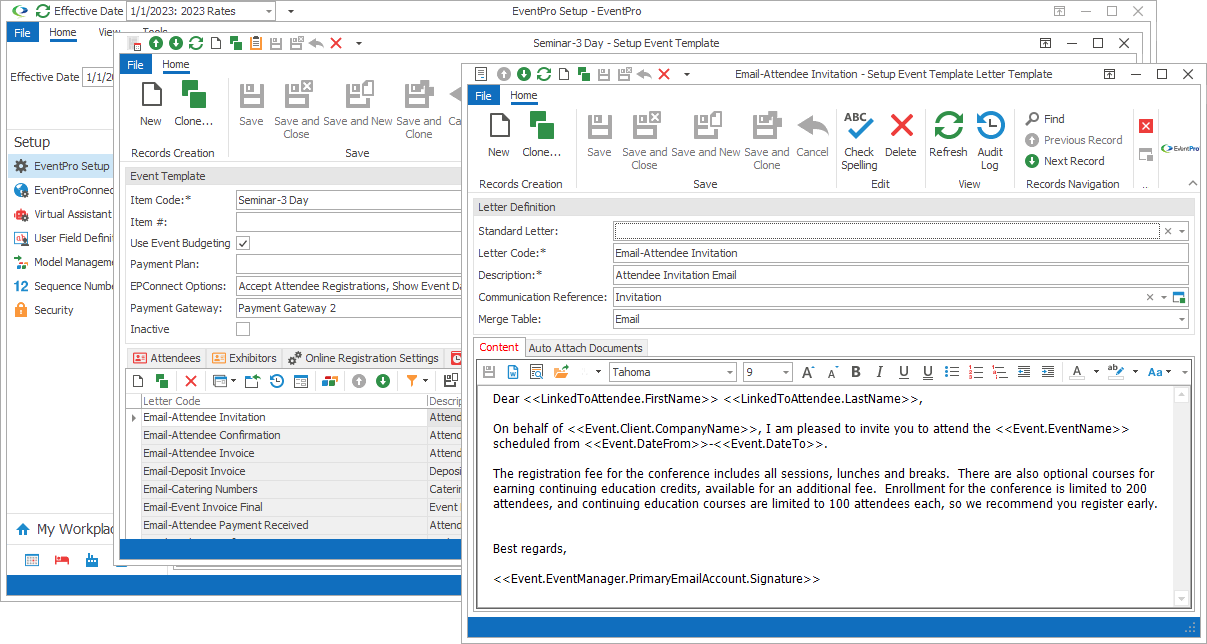
Task: Open filter dropdown arrow in letters grid toolbar
Action: 426,380
